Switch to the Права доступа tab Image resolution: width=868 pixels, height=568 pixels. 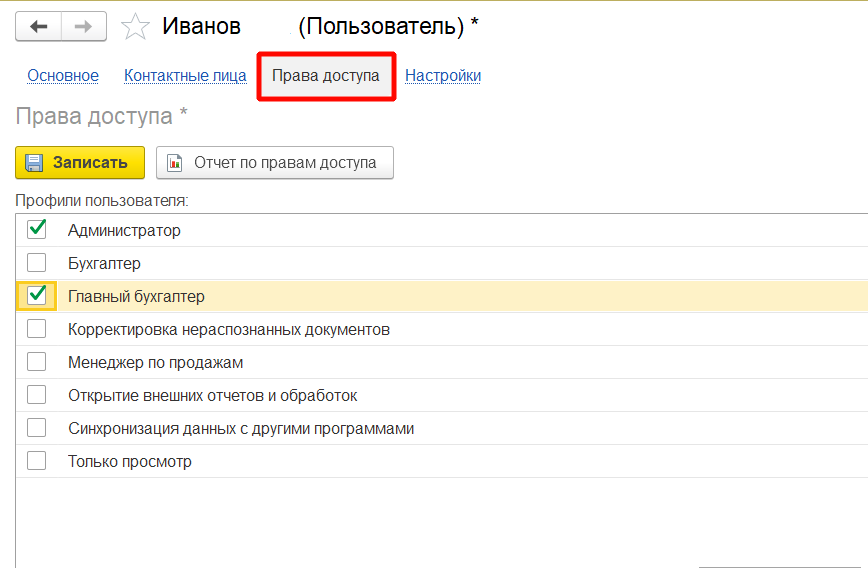[326, 76]
